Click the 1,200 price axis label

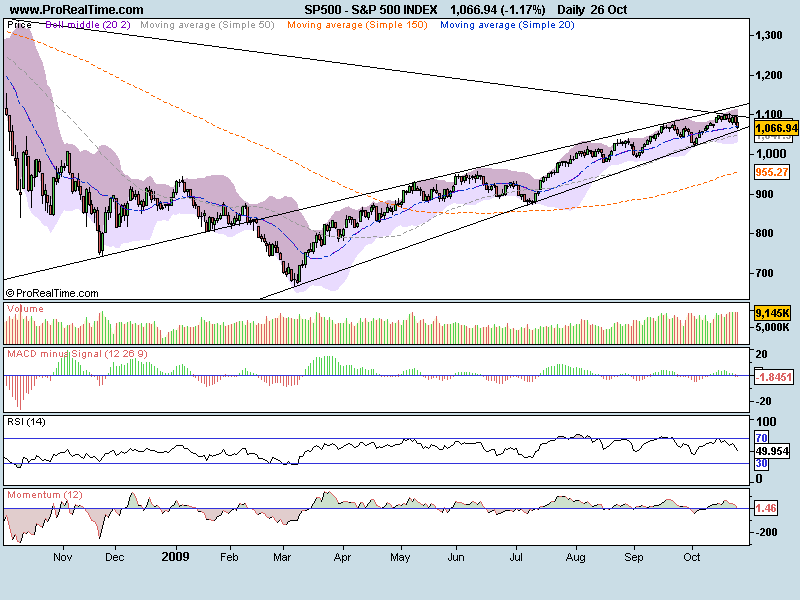[x=769, y=75]
